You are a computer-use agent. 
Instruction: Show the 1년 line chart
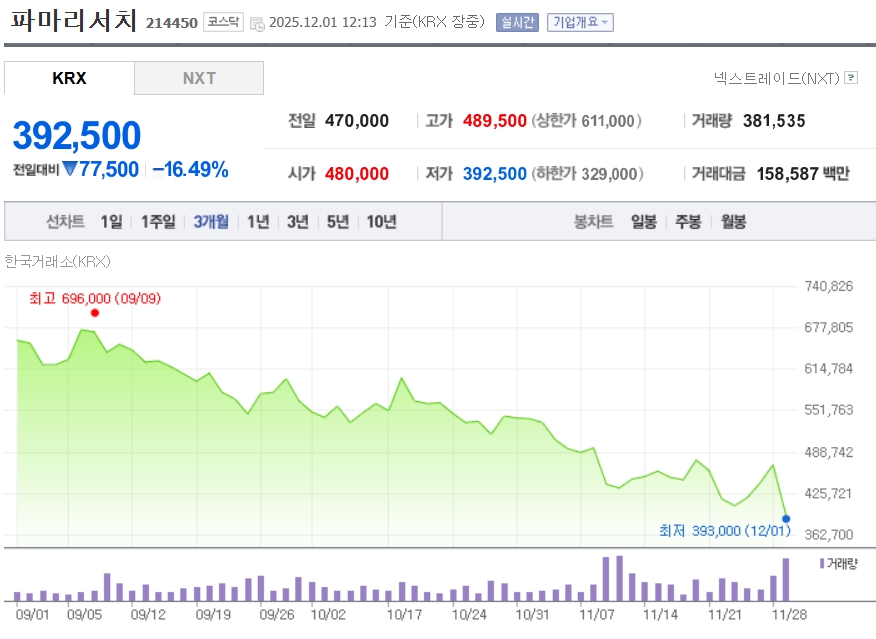(258, 222)
